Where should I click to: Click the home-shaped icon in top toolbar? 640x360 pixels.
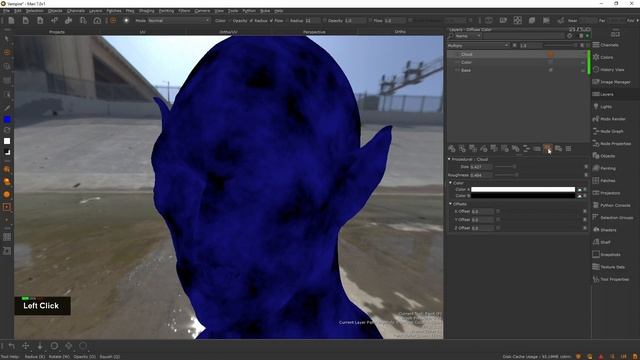97,20
